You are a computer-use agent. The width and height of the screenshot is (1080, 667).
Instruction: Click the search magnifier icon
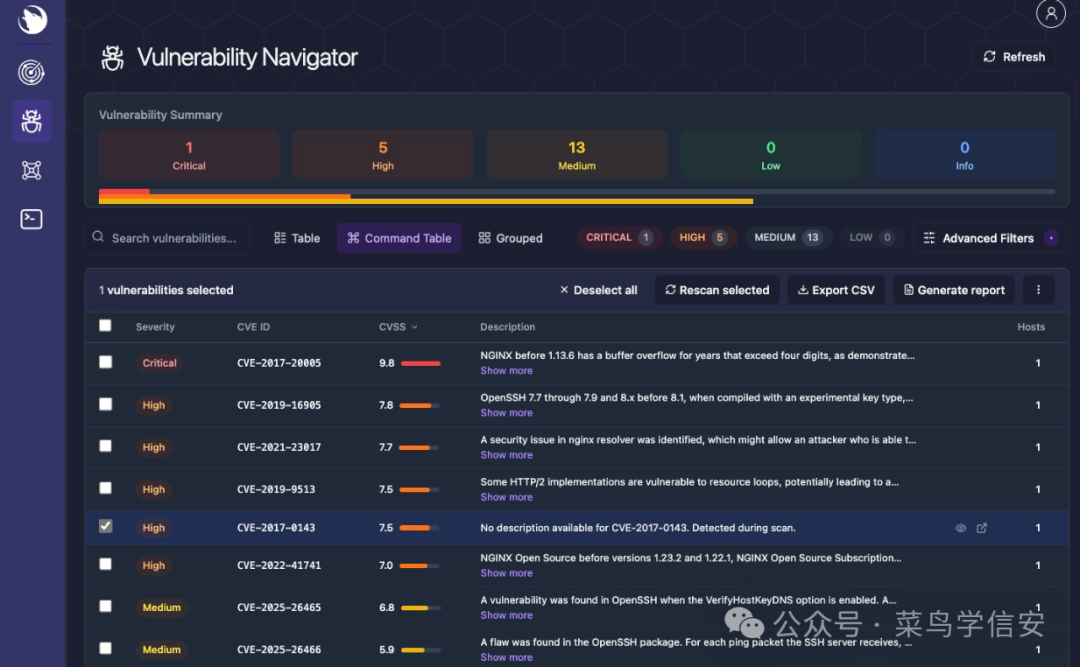[98, 237]
